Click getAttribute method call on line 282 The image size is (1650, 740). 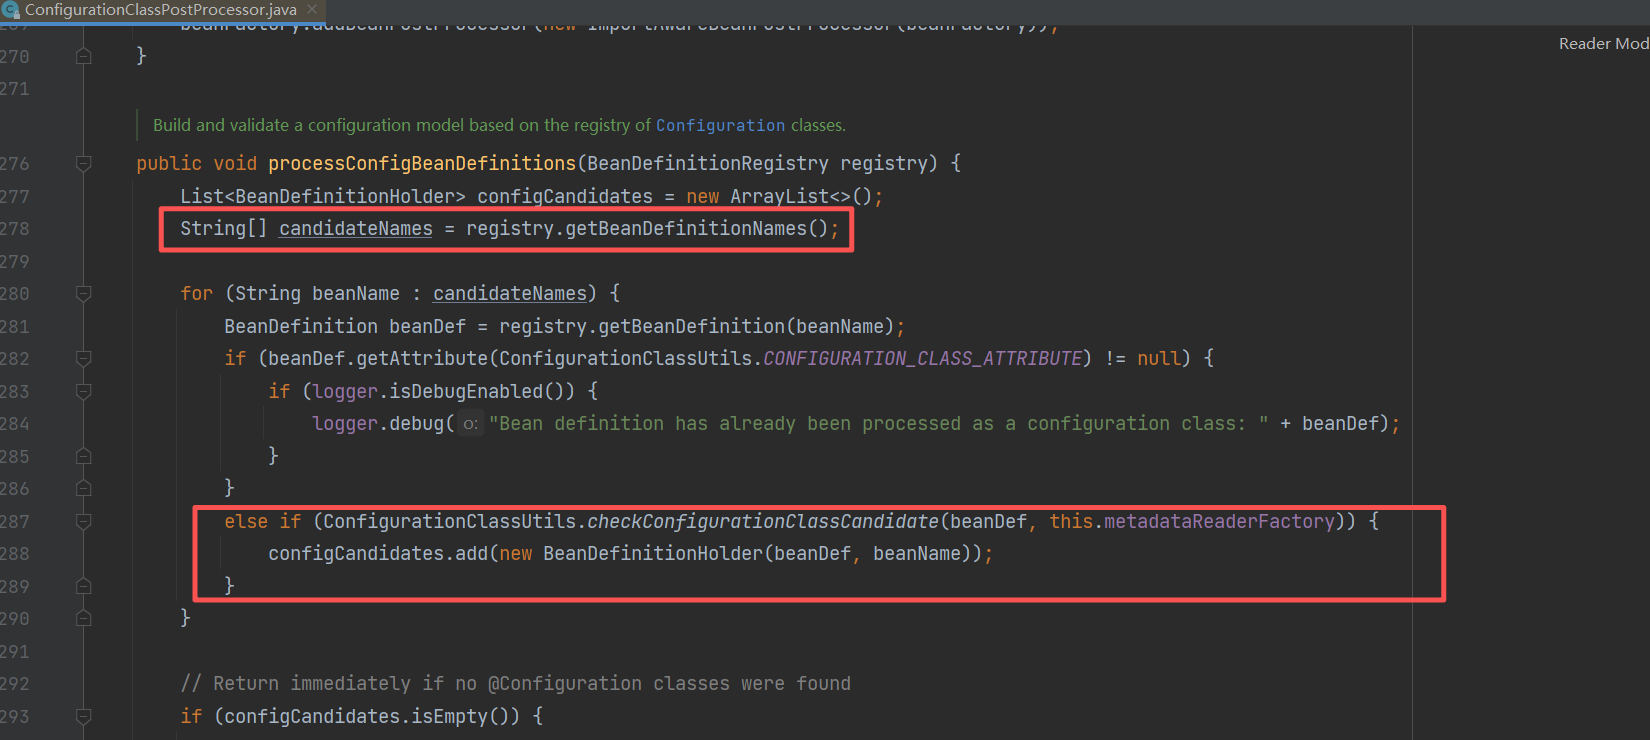[x=422, y=358]
